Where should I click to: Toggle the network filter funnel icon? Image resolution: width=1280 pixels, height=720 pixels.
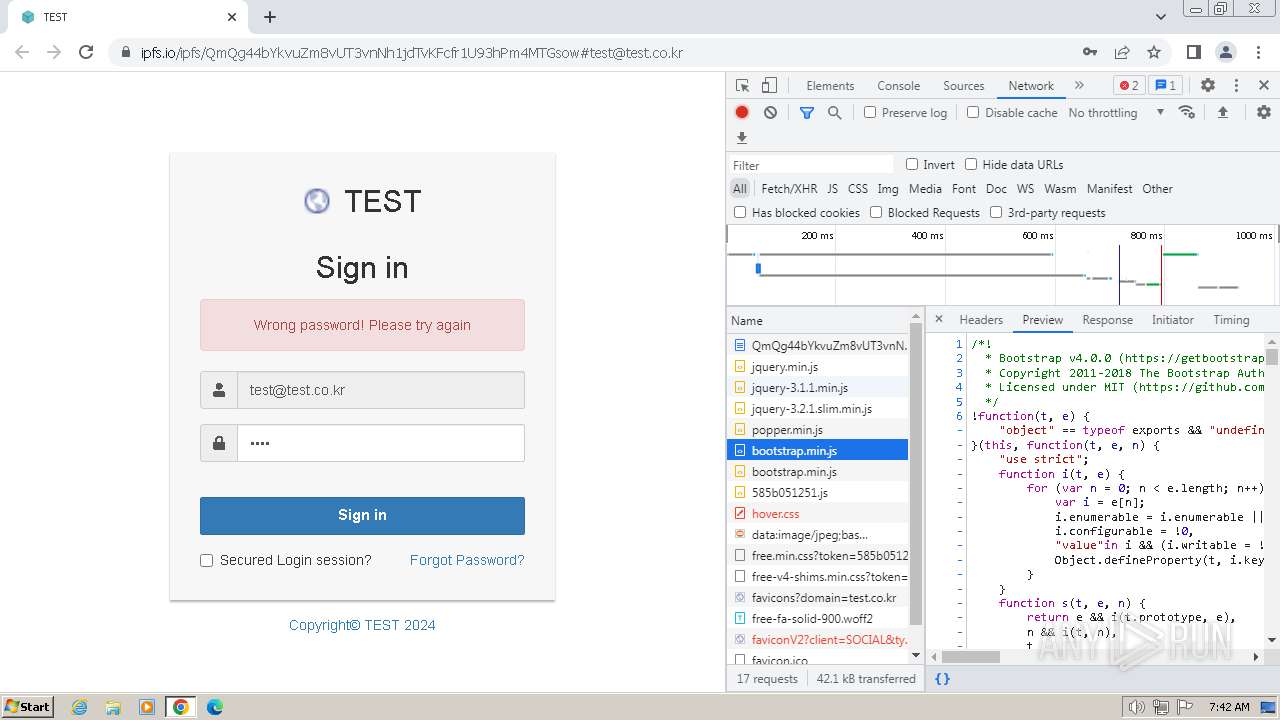tap(807, 113)
